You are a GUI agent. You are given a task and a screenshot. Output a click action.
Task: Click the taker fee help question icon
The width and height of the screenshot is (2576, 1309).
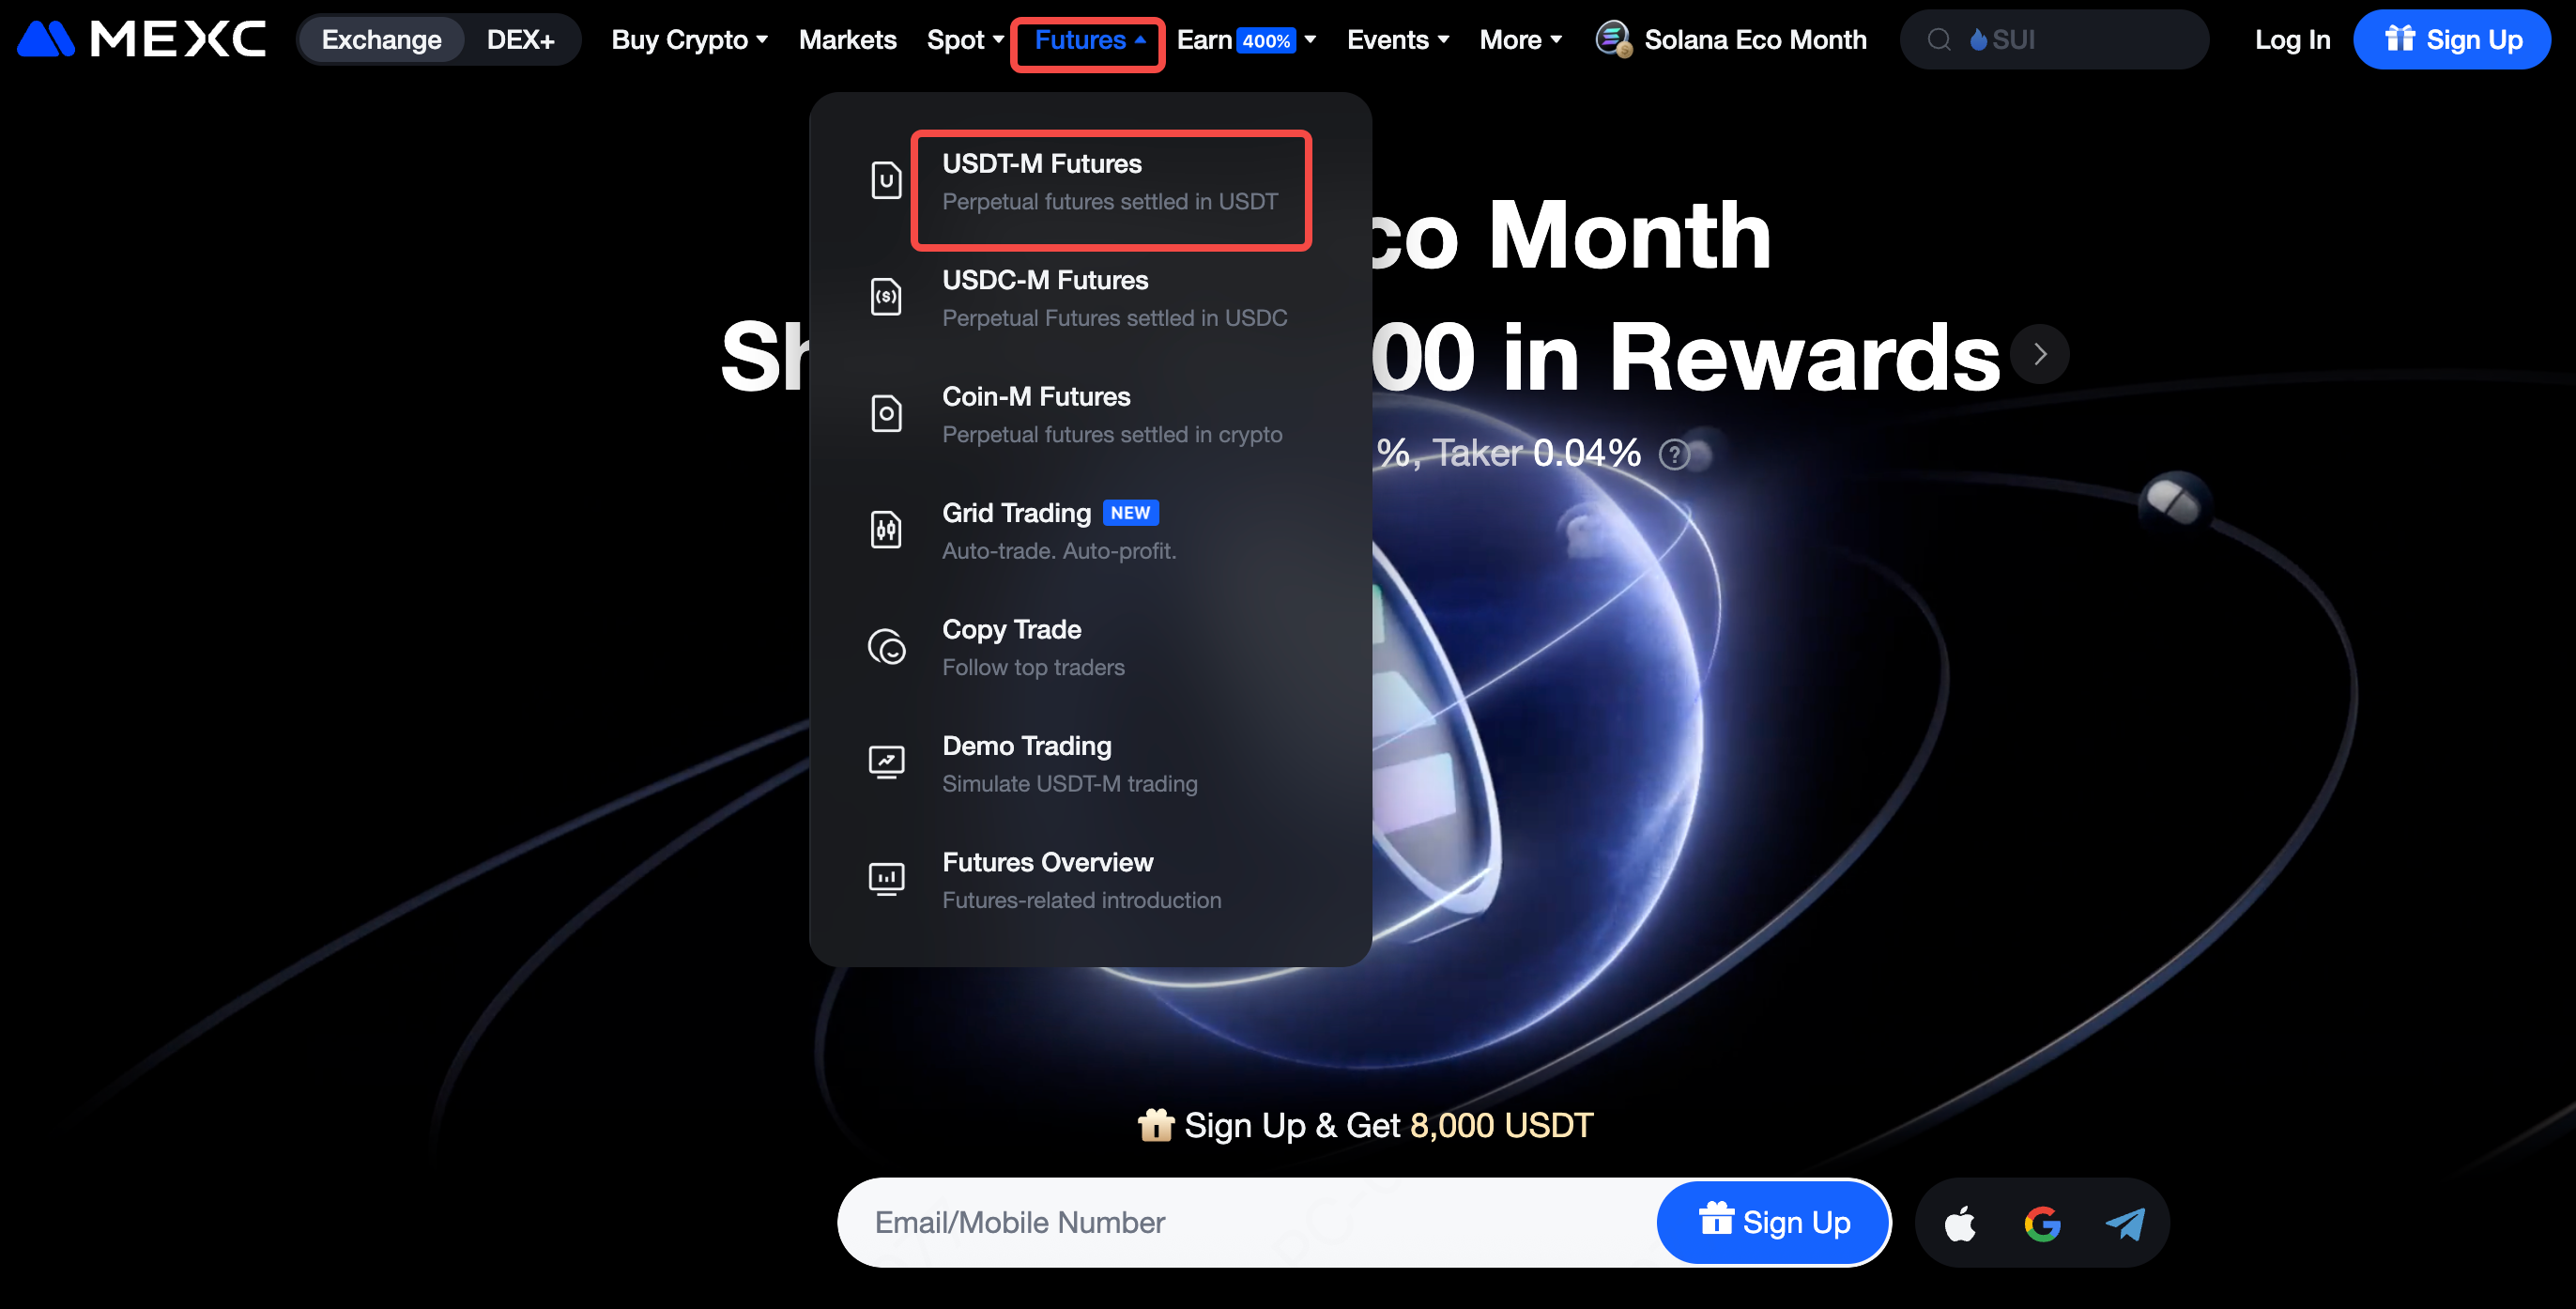pyautogui.click(x=1674, y=455)
